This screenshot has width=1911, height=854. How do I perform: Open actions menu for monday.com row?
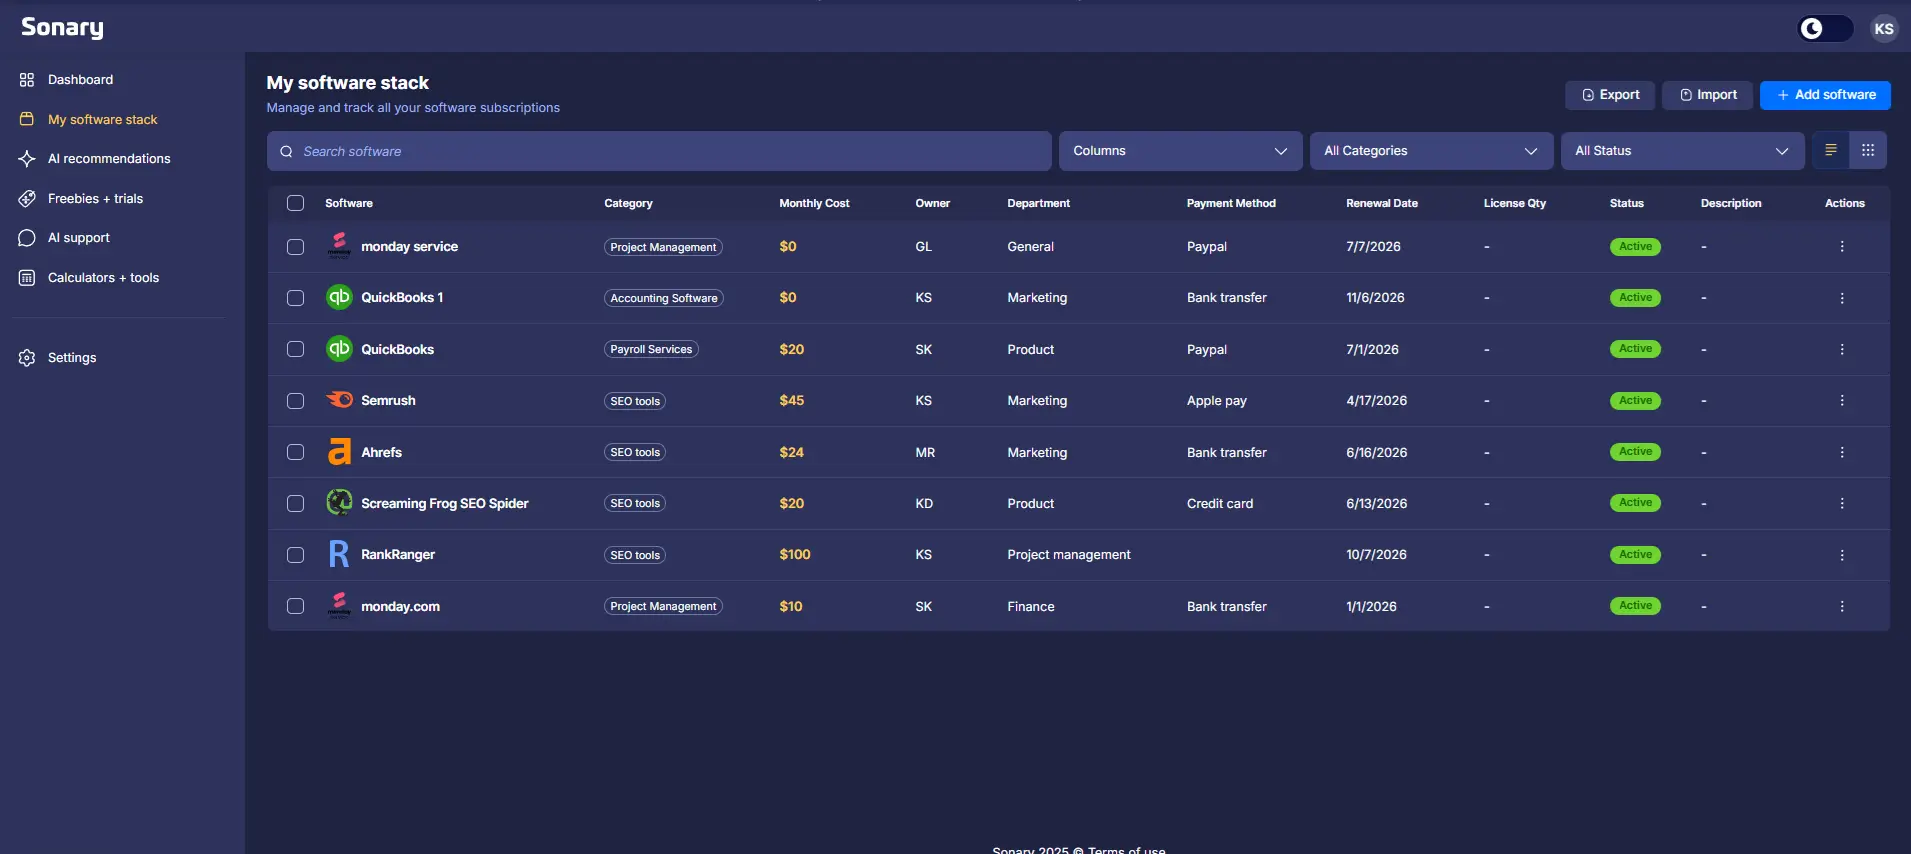(1841, 606)
